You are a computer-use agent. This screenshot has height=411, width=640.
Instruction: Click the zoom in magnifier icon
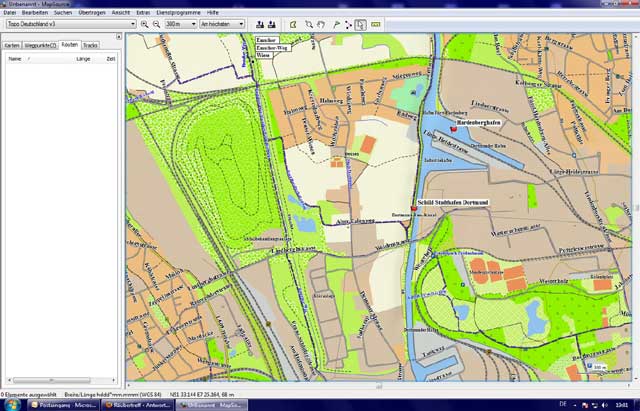coord(144,23)
